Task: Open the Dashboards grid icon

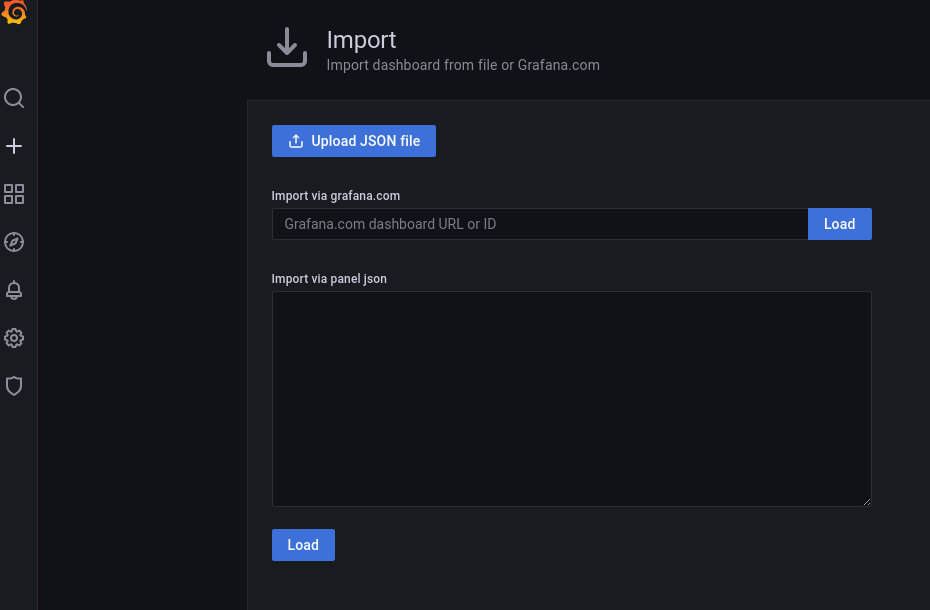Action: pos(14,194)
